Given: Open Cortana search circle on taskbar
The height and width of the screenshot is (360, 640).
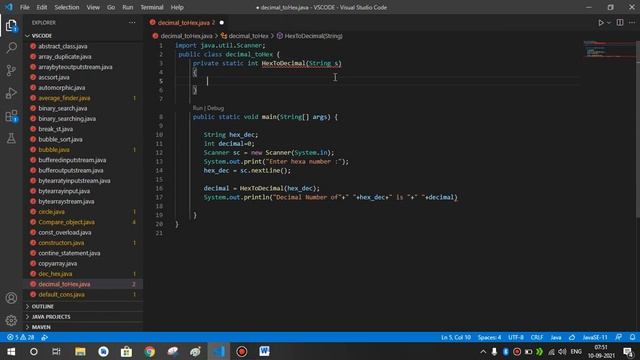Looking at the screenshot, I should [x=34, y=351].
